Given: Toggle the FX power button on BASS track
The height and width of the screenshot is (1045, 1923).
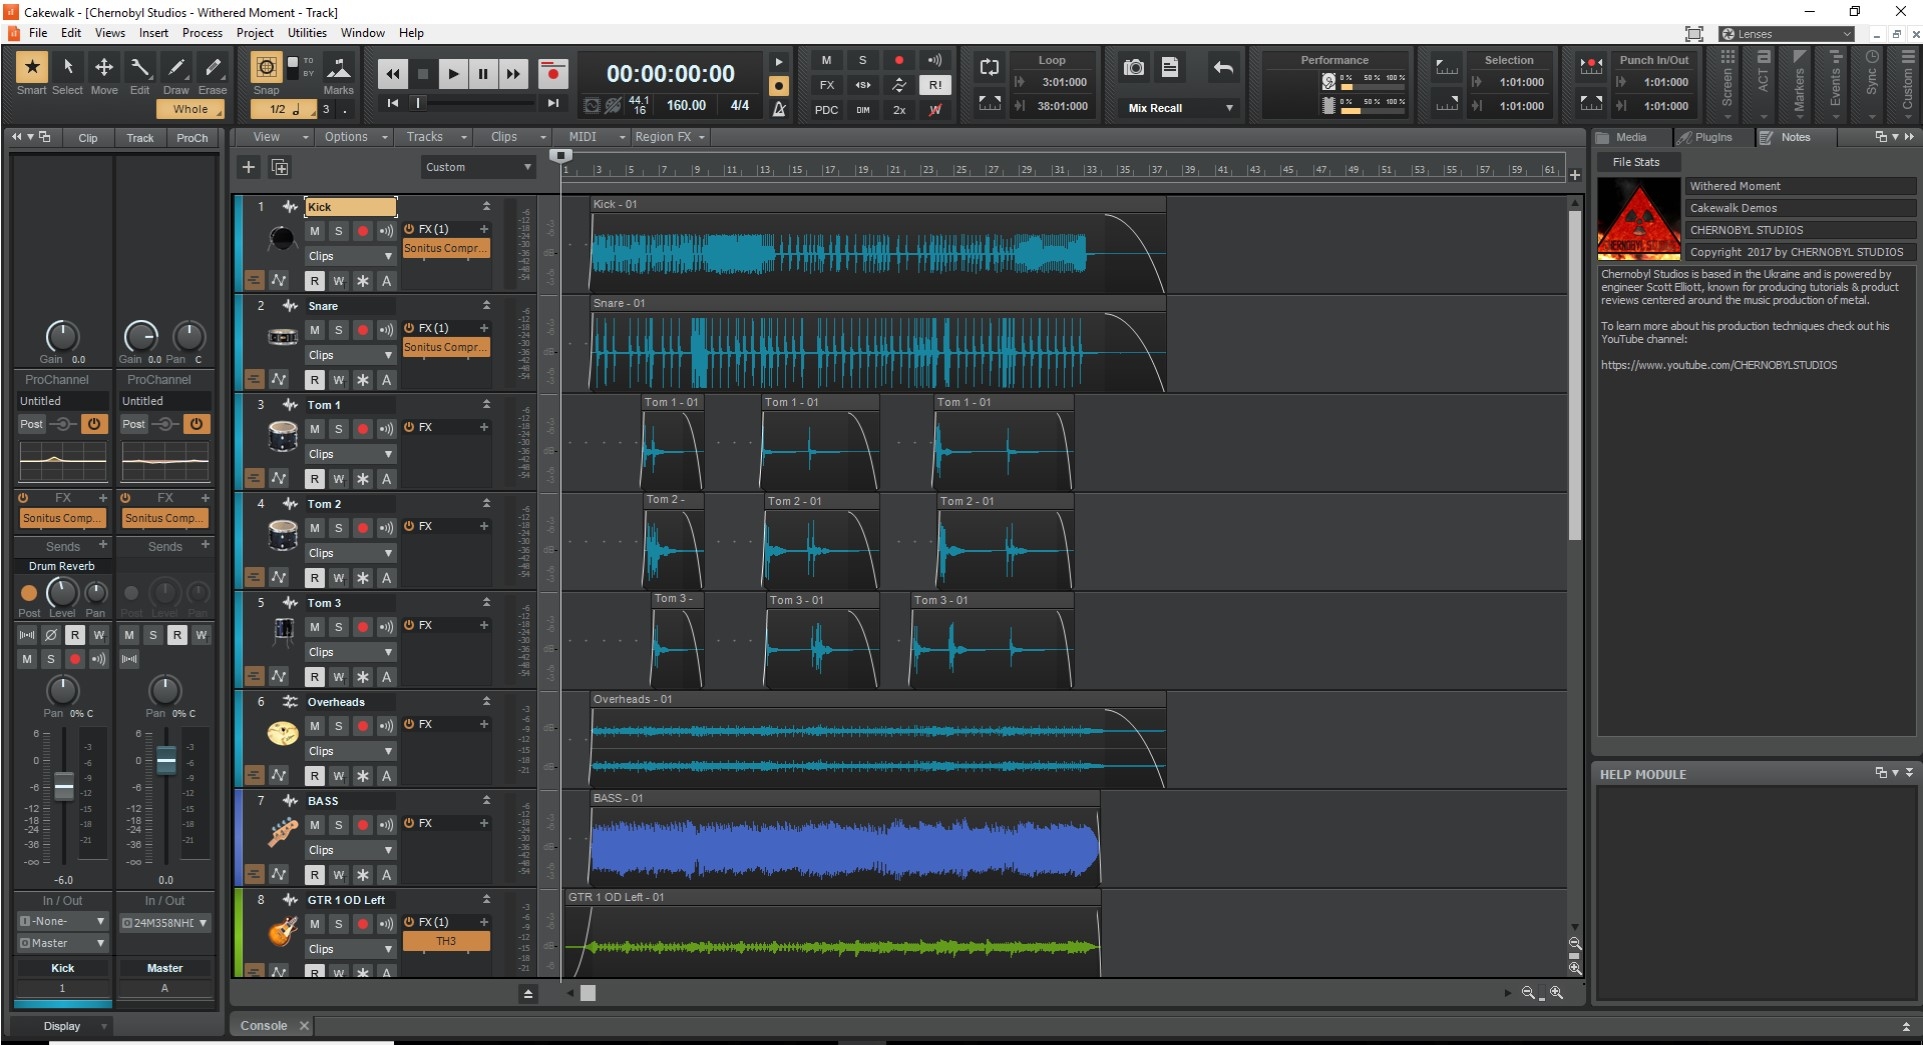Looking at the screenshot, I should 409,823.
